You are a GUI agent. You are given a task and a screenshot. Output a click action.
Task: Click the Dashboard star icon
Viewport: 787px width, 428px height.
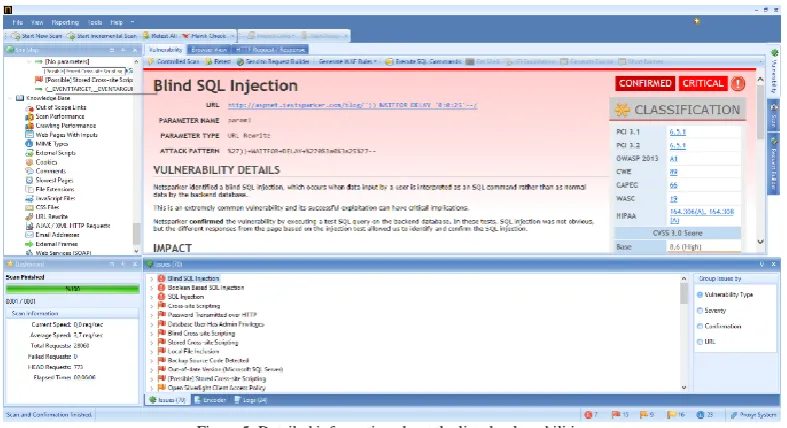10,264
